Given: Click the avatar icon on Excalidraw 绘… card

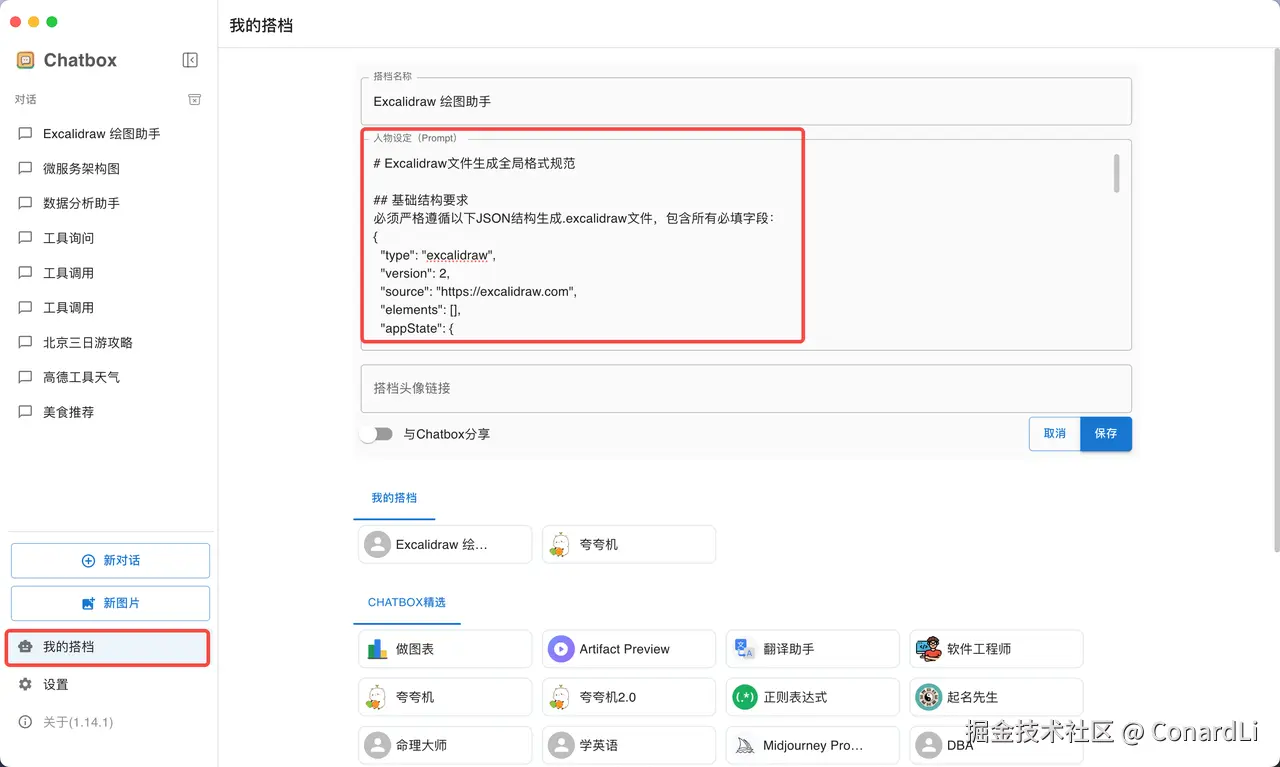Looking at the screenshot, I should [377, 545].
